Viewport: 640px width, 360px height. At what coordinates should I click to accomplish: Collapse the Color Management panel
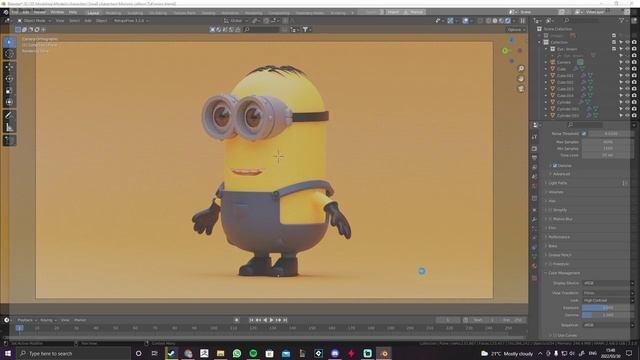[564, 273]
